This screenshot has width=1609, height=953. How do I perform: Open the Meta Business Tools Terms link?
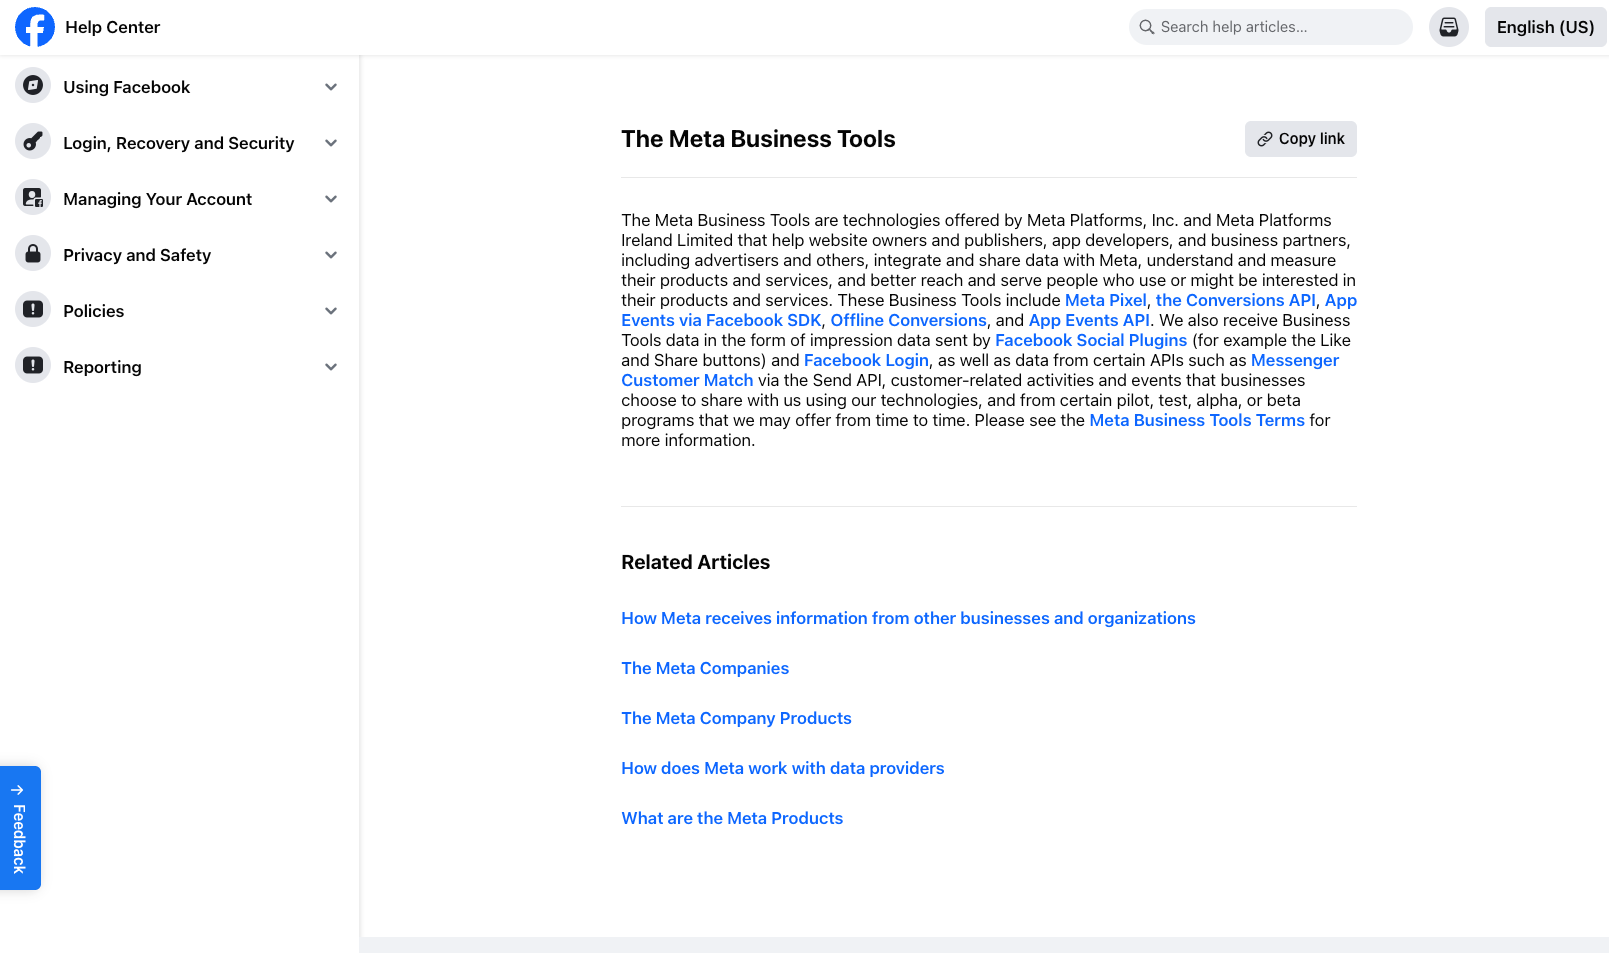1197,420
